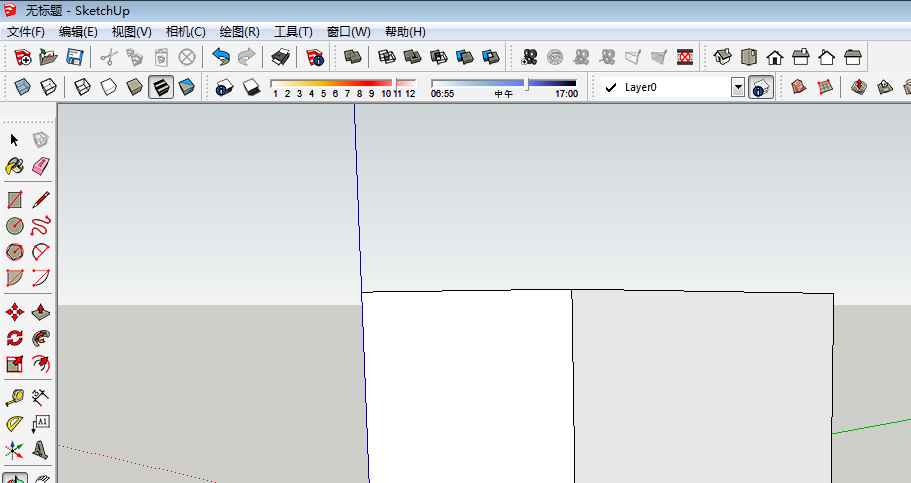Click the Erase circle-X toolbar icon
The height and width of the screenshot is (483, 911).
click(x=186, y=57)
